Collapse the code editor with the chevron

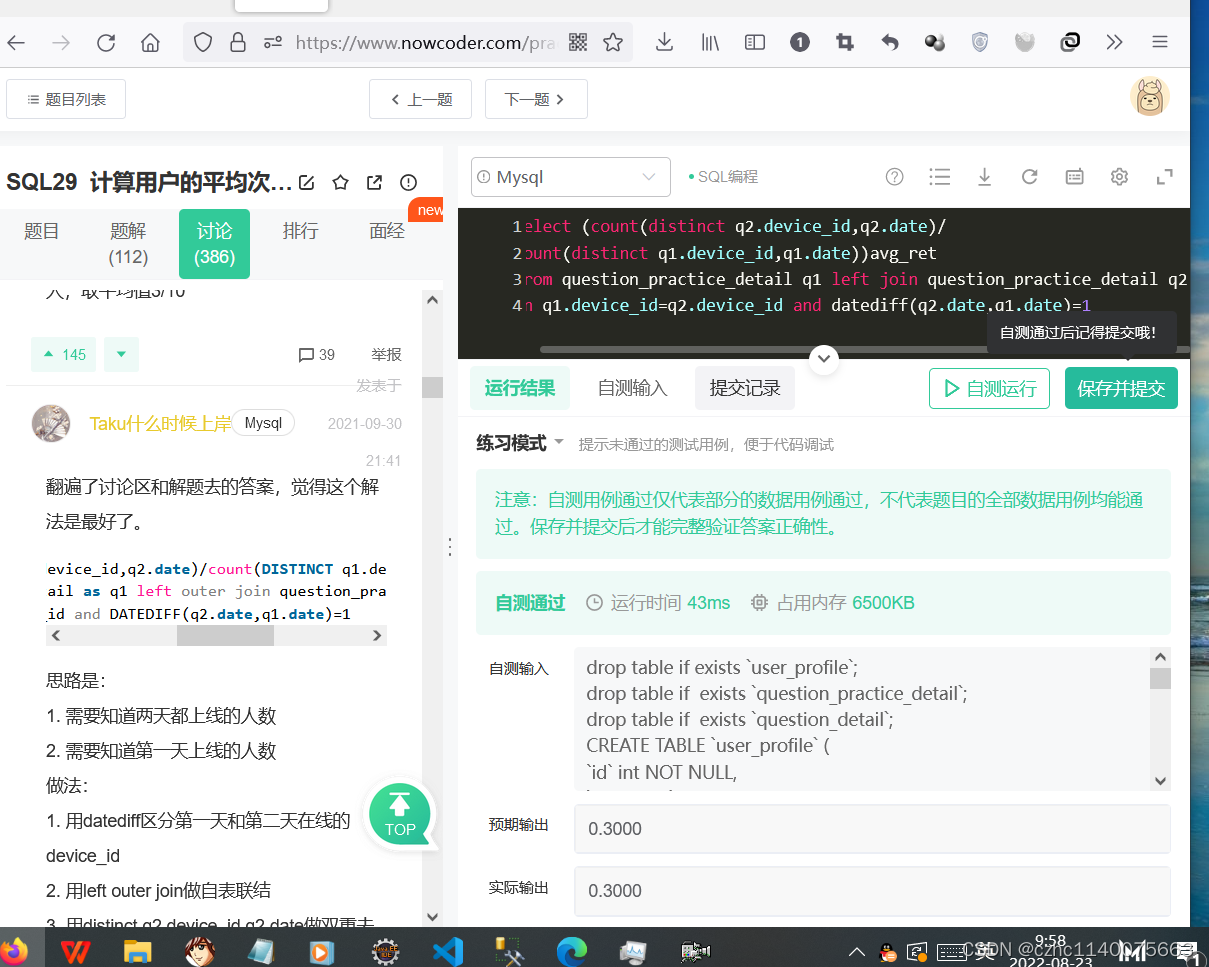[823, 358]
